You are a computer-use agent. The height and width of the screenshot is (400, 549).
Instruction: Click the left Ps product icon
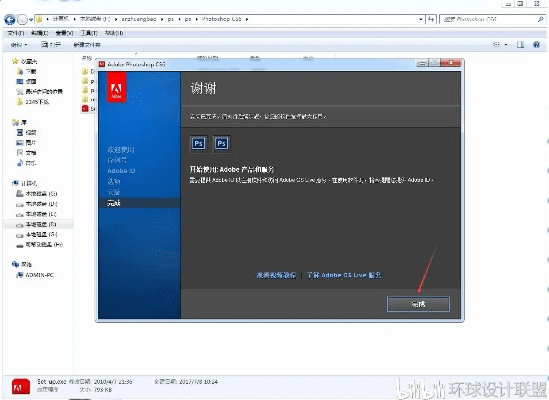(198, 143)
